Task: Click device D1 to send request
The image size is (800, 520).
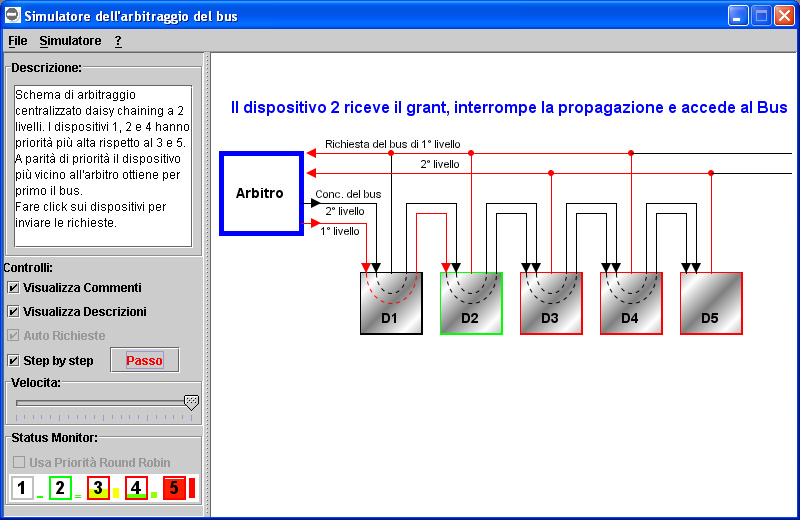Action: pyautogui.click(x=391, y=303)
